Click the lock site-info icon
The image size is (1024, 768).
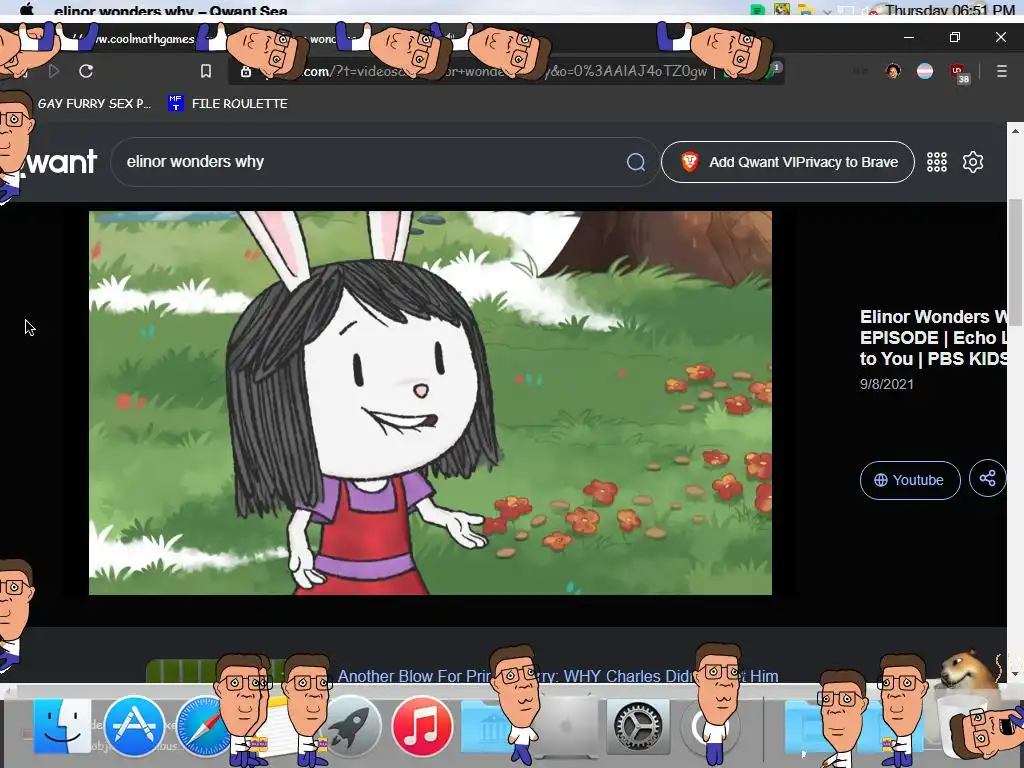[x=246, y=71]
